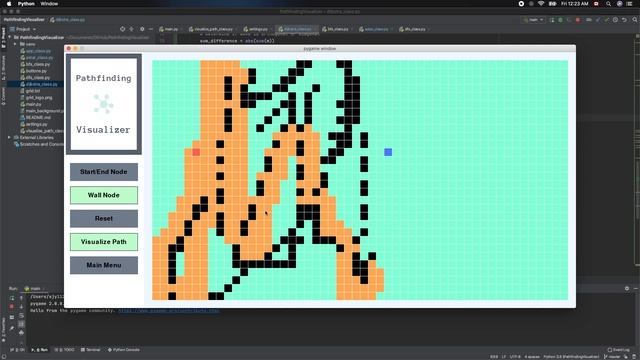Click the print icon in Run console
Image resolution: width=640 pixels, height=360 pixels.
[x=22, y=333]
